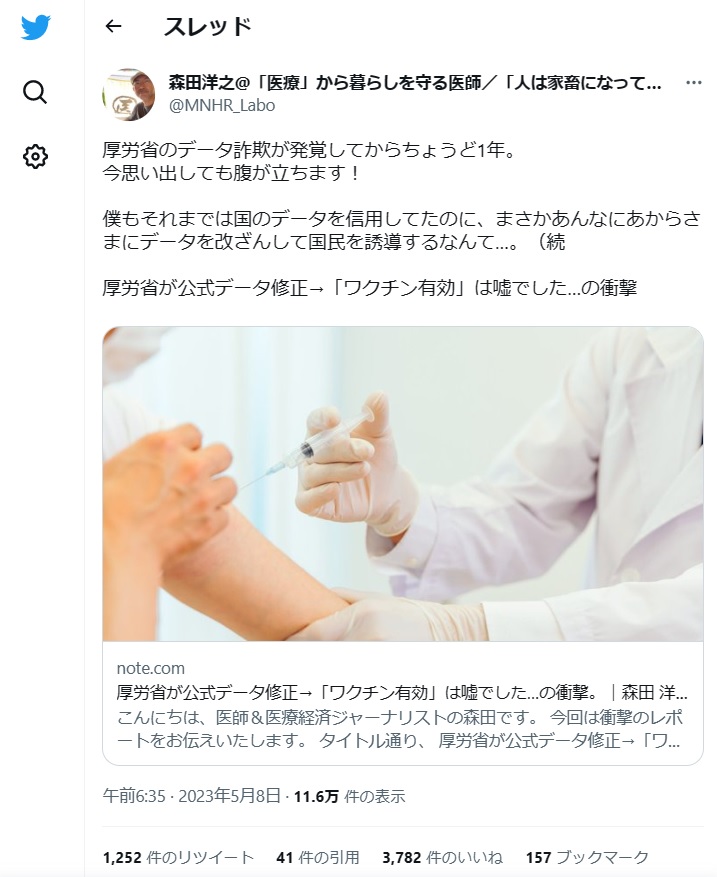Show the 3,782 件のいいね list
Viewport: 717px width, 877px height.
tap(442, 857)
